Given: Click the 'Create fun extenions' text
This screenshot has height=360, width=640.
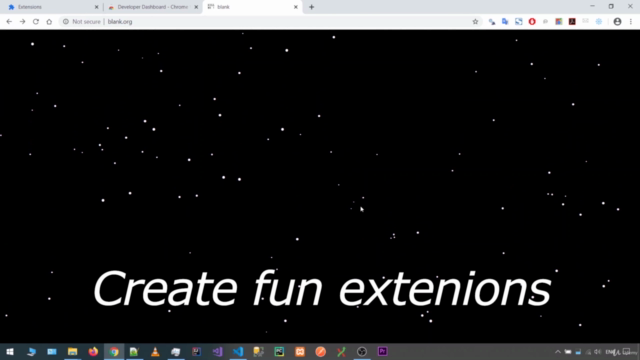Looking at the screenshot, I should (x=322, y=289).
